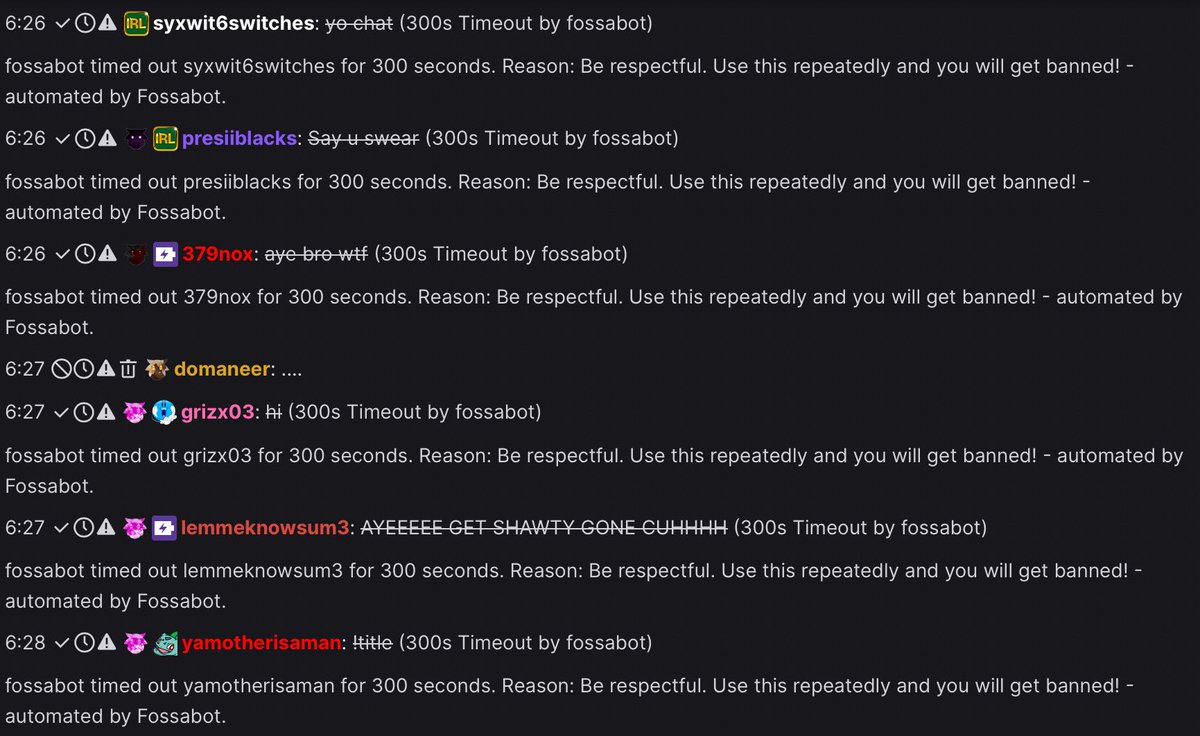Click the purple Turbo badge beside 379nox
This screenshot has height=736, width=1200.
[x=164, y=254]
